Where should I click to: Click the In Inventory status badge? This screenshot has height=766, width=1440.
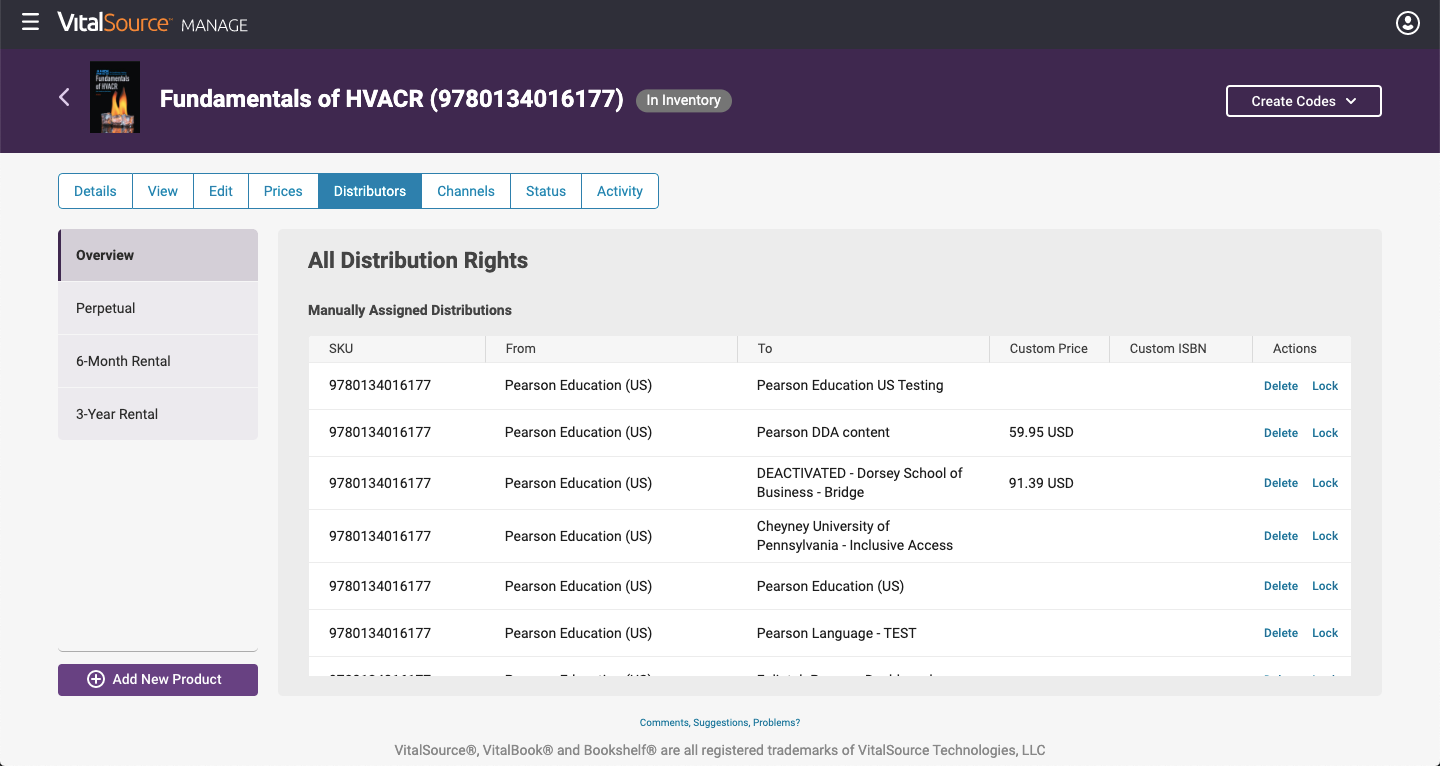pyautogui.click(x=683, y=100)
